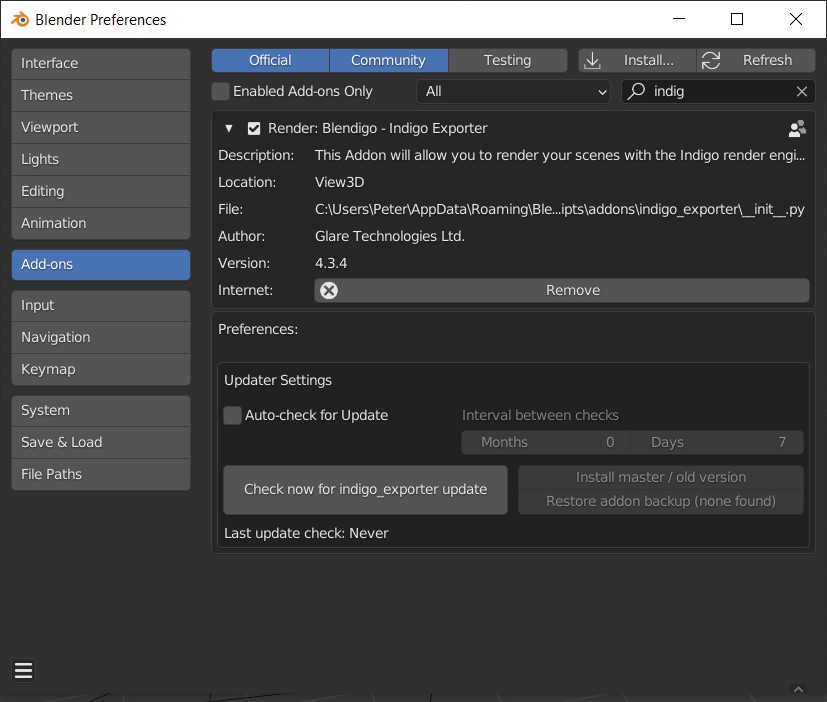Expand the small arrow at bottom right
827x702 pixels.
[798, 689]
